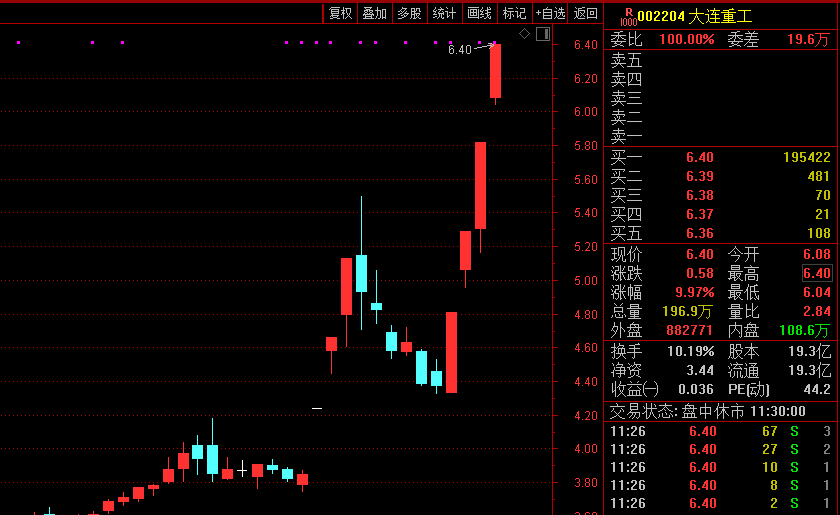This screenshot has height=515, width=840.
Task: Click the boxed 最高 price 6.40
Action: [816, 273]
